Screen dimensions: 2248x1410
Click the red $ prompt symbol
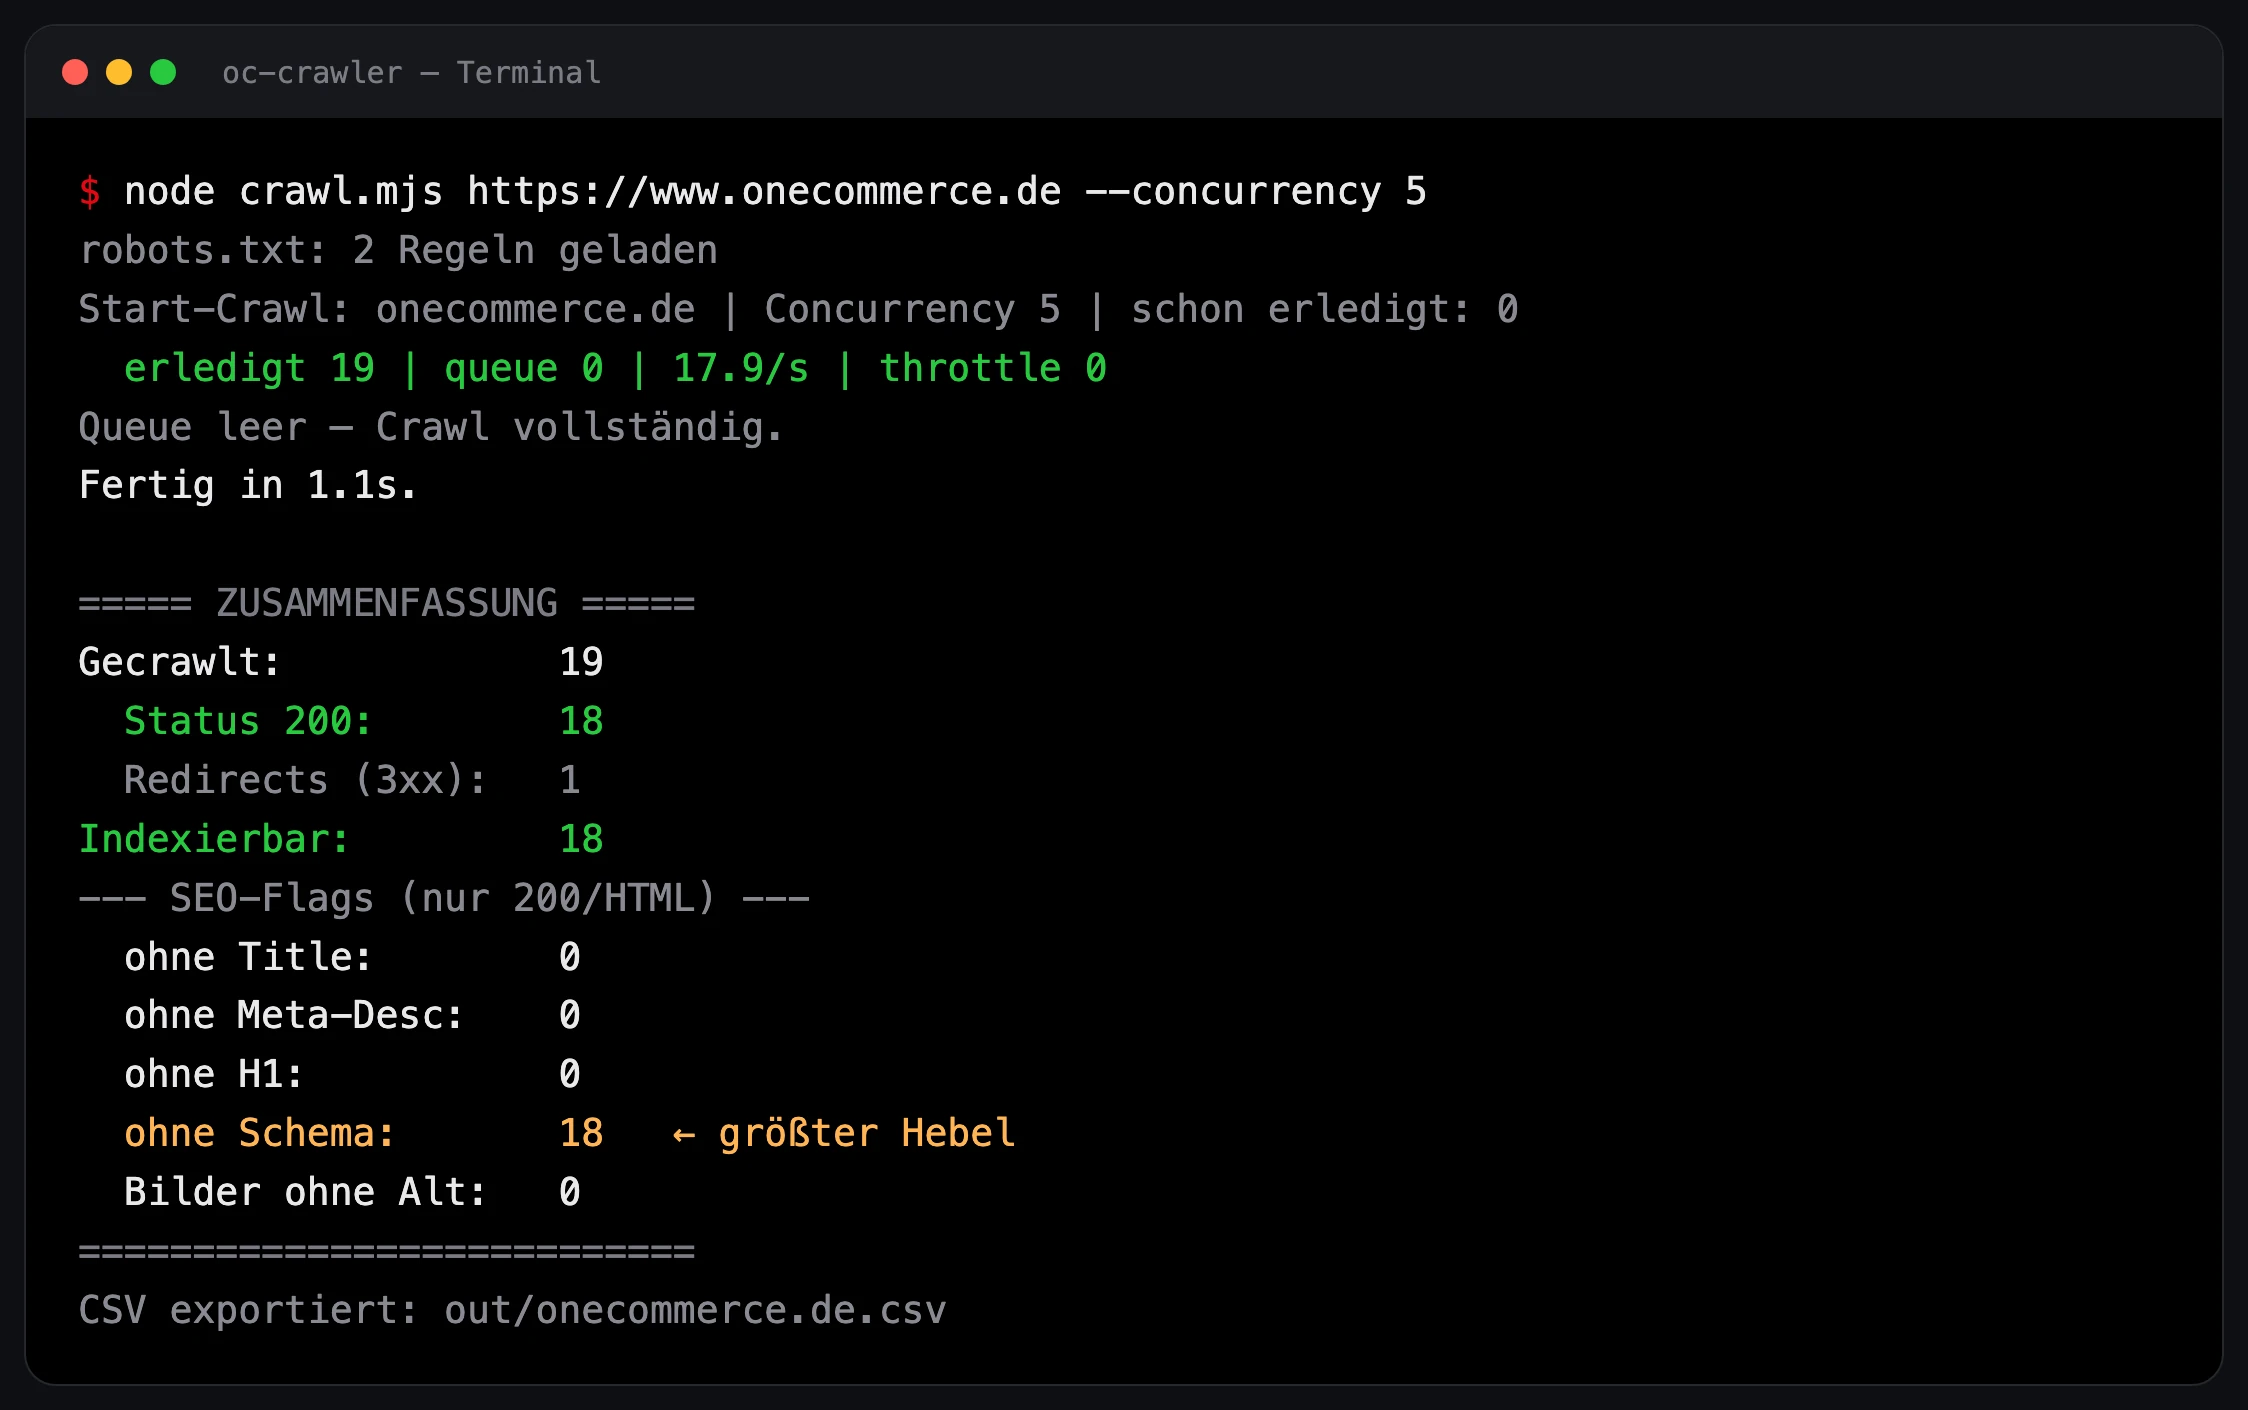(x=90, y=191)
